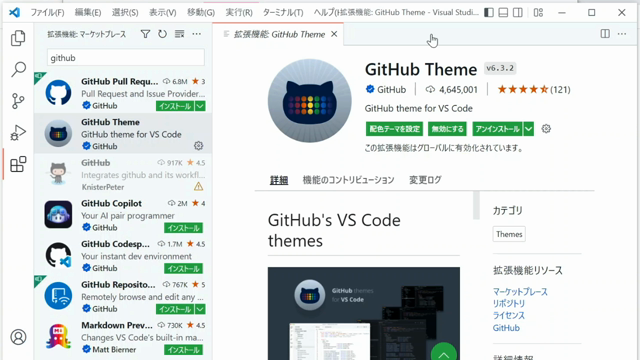Switch to 機能のコントリビューション tab
The width and height of the screenshot is (640, 360).
(348, 180)
